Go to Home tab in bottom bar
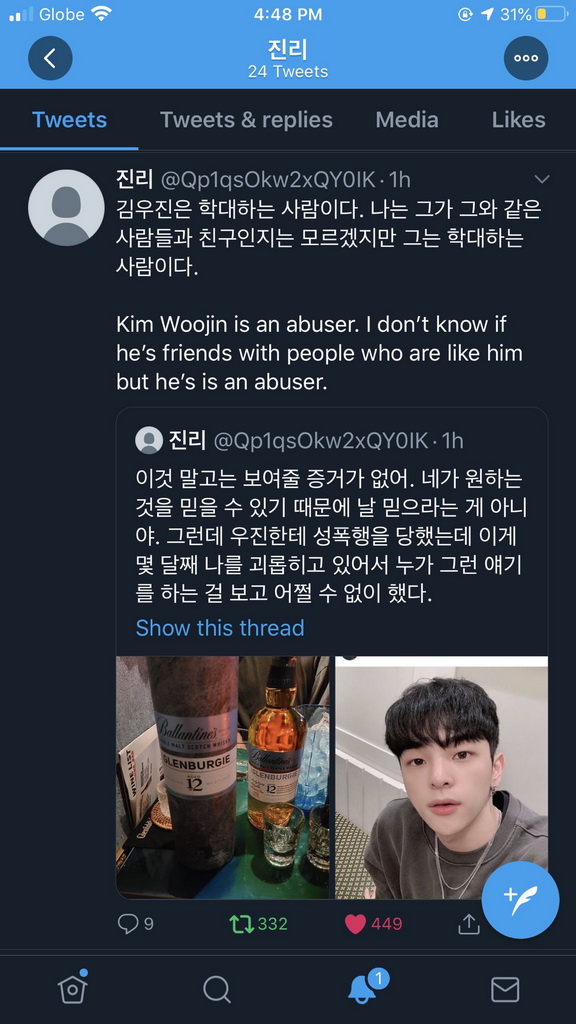576x1024 pixels. (72, 988)
